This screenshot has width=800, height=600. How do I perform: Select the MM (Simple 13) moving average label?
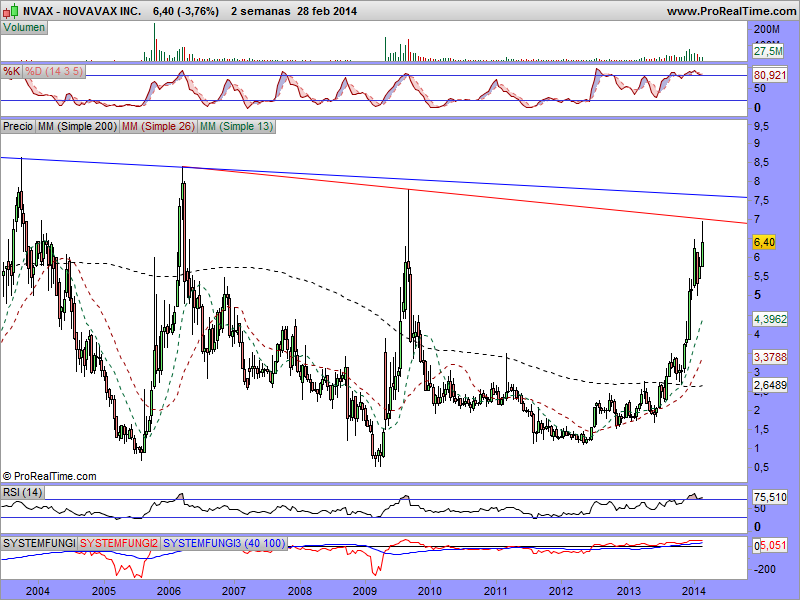pos(236,126)
